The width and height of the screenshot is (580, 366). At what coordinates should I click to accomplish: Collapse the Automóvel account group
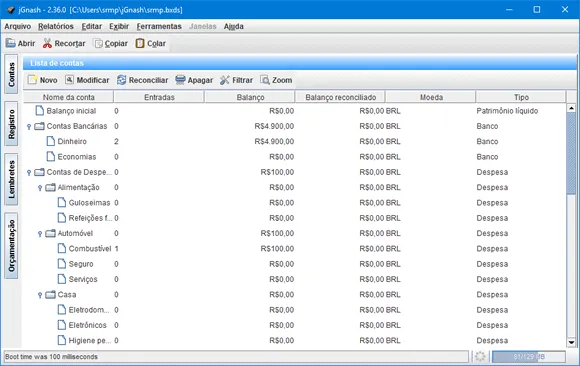tap(40, 234)
